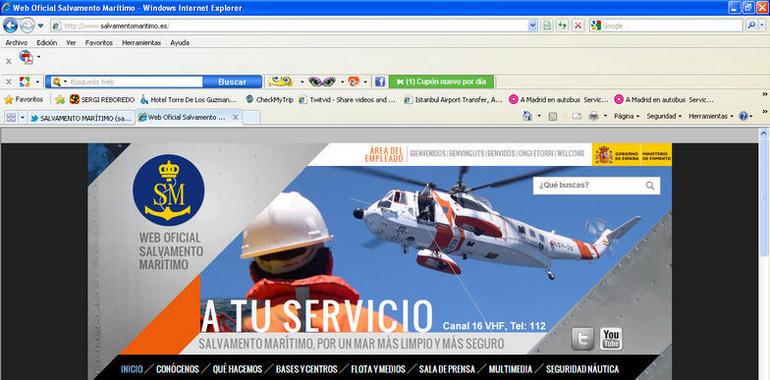Viewport: 770px width, 380px height.
Task: Open the YouTube icon on the banner
Action: point(611,339)
